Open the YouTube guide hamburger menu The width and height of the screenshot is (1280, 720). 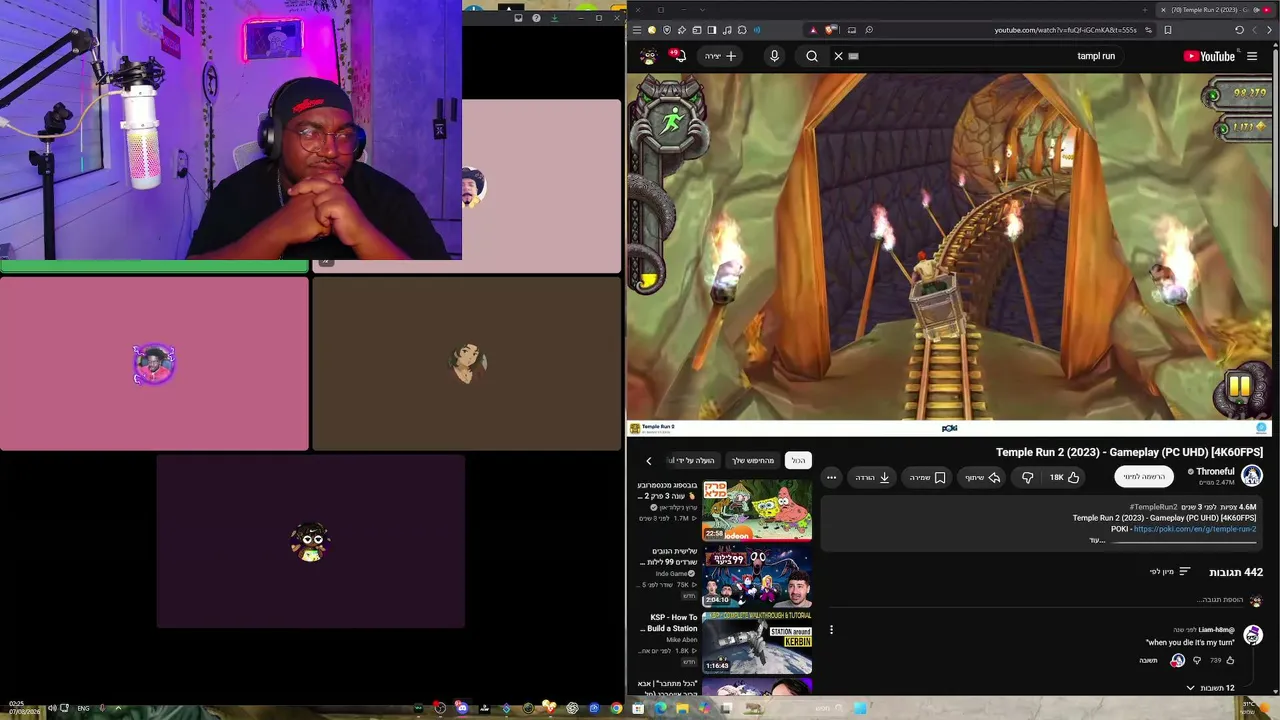pyautogui.click(x=1252, y=56)
